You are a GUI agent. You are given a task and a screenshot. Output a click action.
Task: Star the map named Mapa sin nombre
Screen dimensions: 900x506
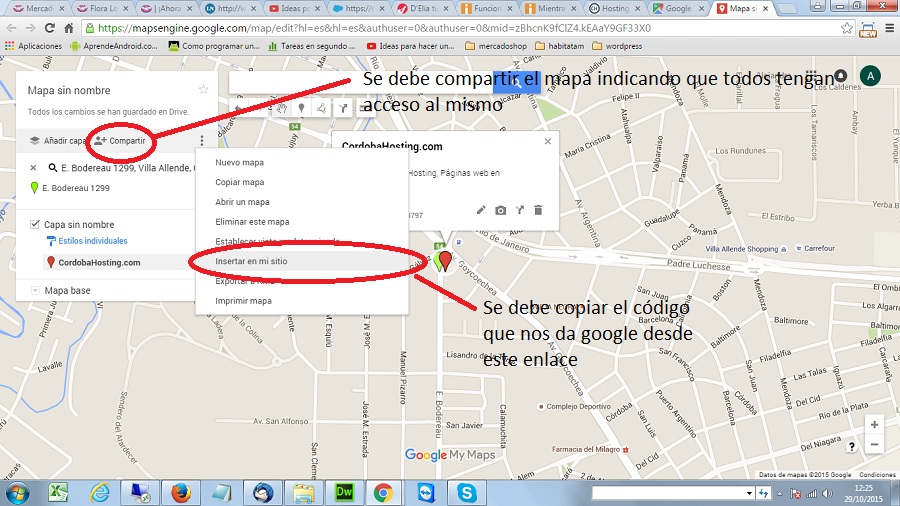click(x=203, y=89)
